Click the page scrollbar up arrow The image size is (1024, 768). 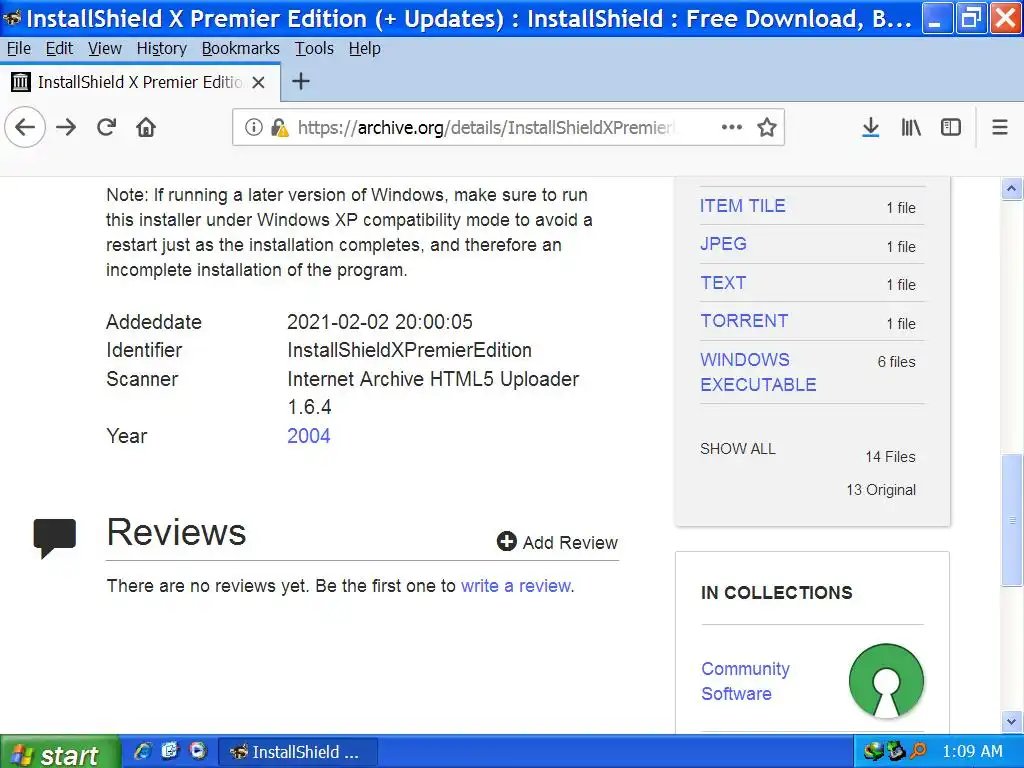[1012, 189]
